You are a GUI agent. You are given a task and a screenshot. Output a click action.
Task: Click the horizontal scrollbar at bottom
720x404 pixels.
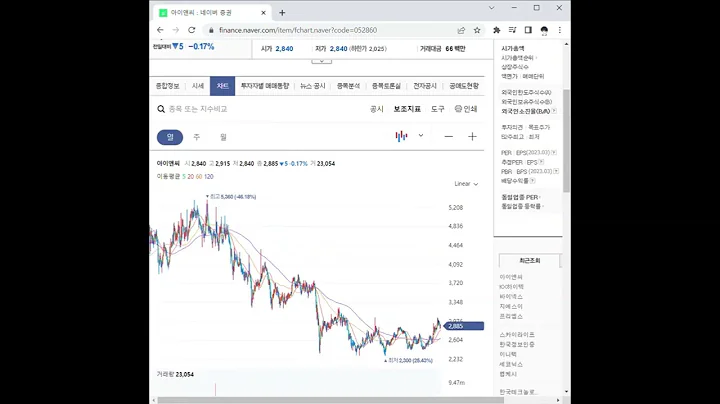(331, 400)
